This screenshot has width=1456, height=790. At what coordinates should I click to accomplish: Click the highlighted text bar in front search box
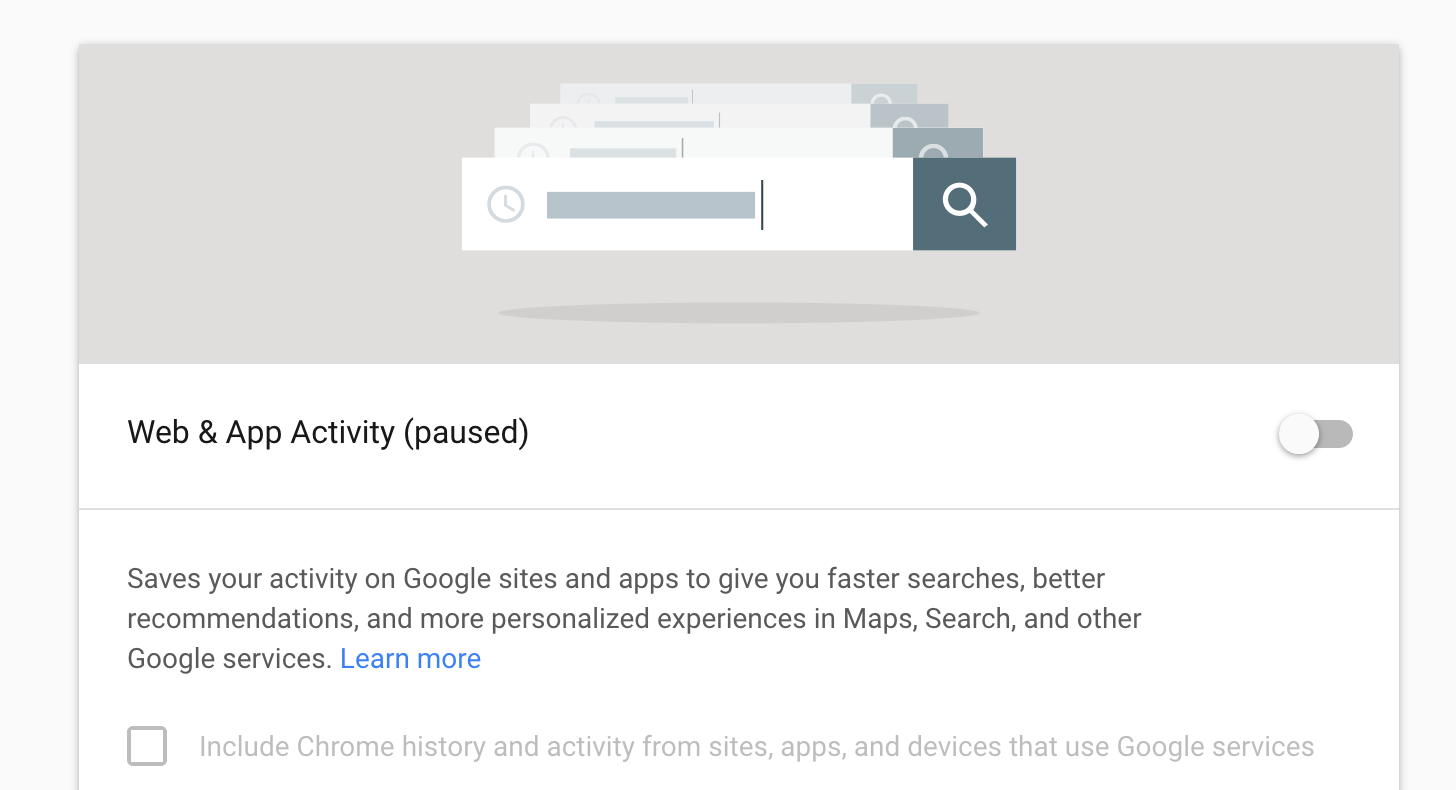pos(650,205)
